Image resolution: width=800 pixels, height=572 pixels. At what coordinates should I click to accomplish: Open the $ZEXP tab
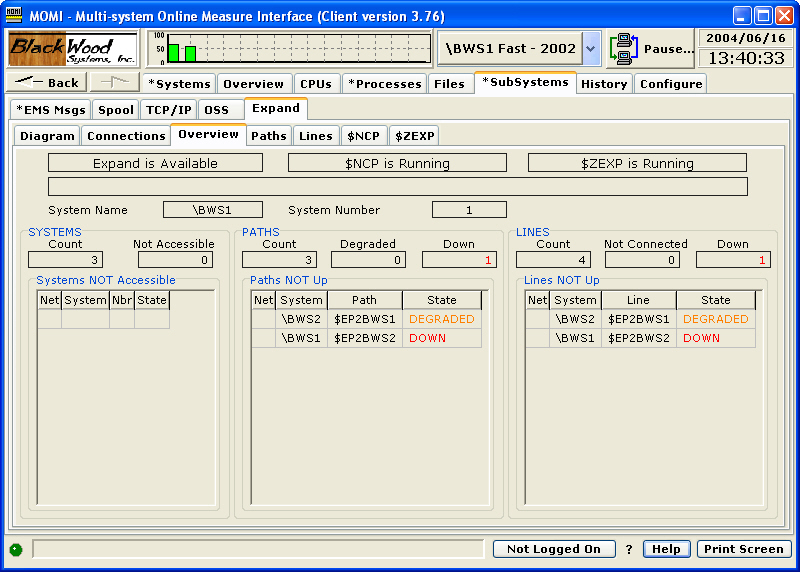(x=414, y=136)
